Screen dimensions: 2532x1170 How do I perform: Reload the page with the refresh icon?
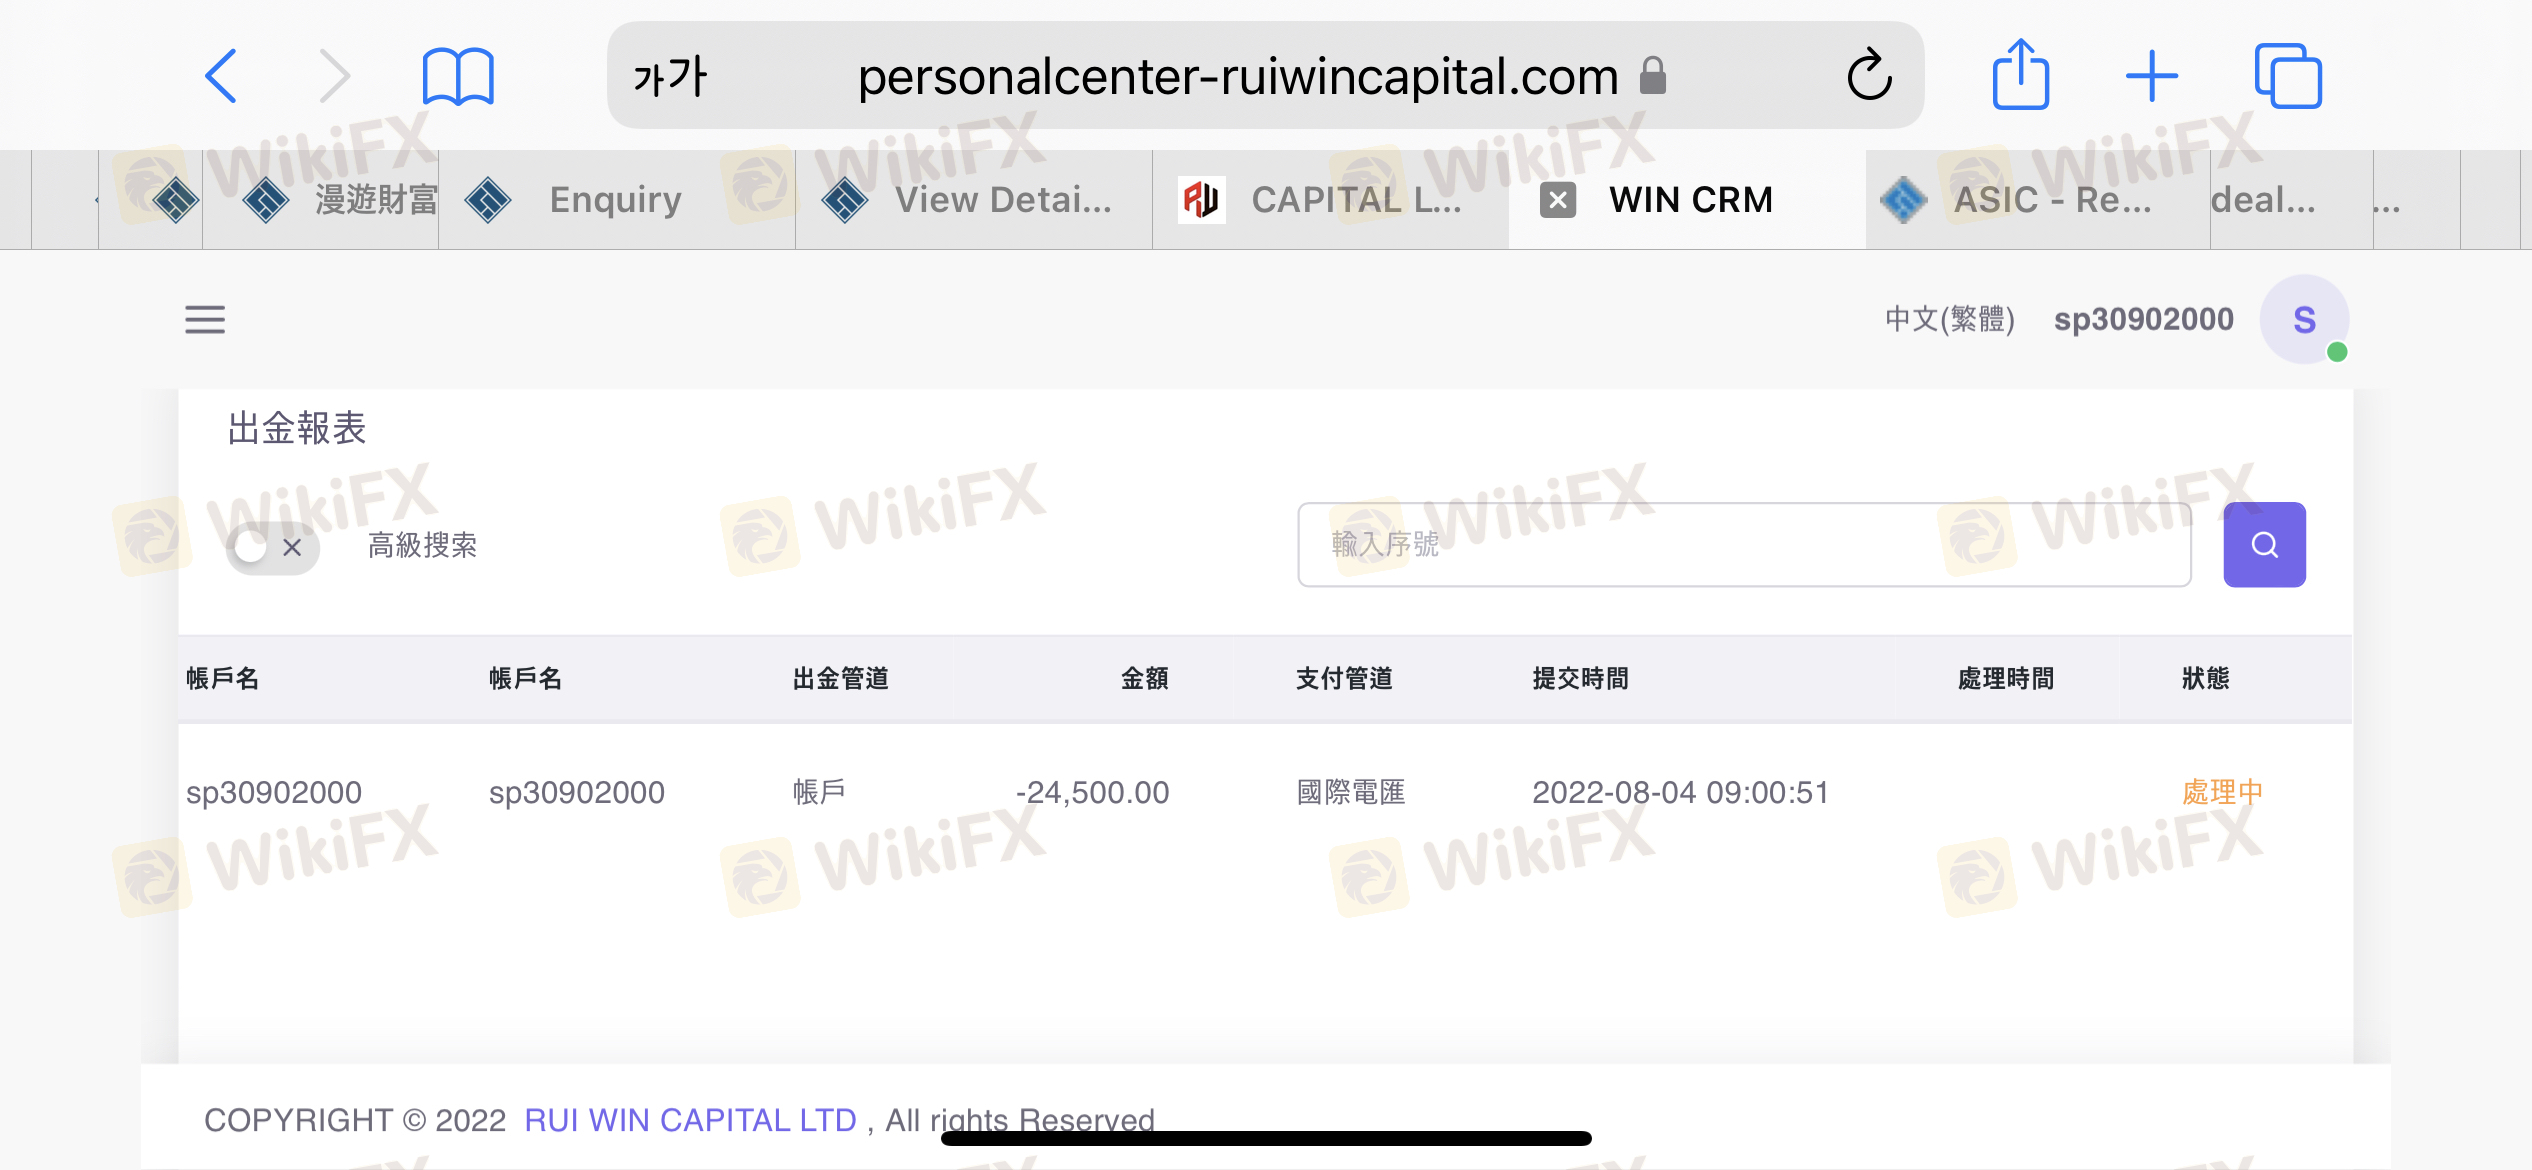point(1869,75)
